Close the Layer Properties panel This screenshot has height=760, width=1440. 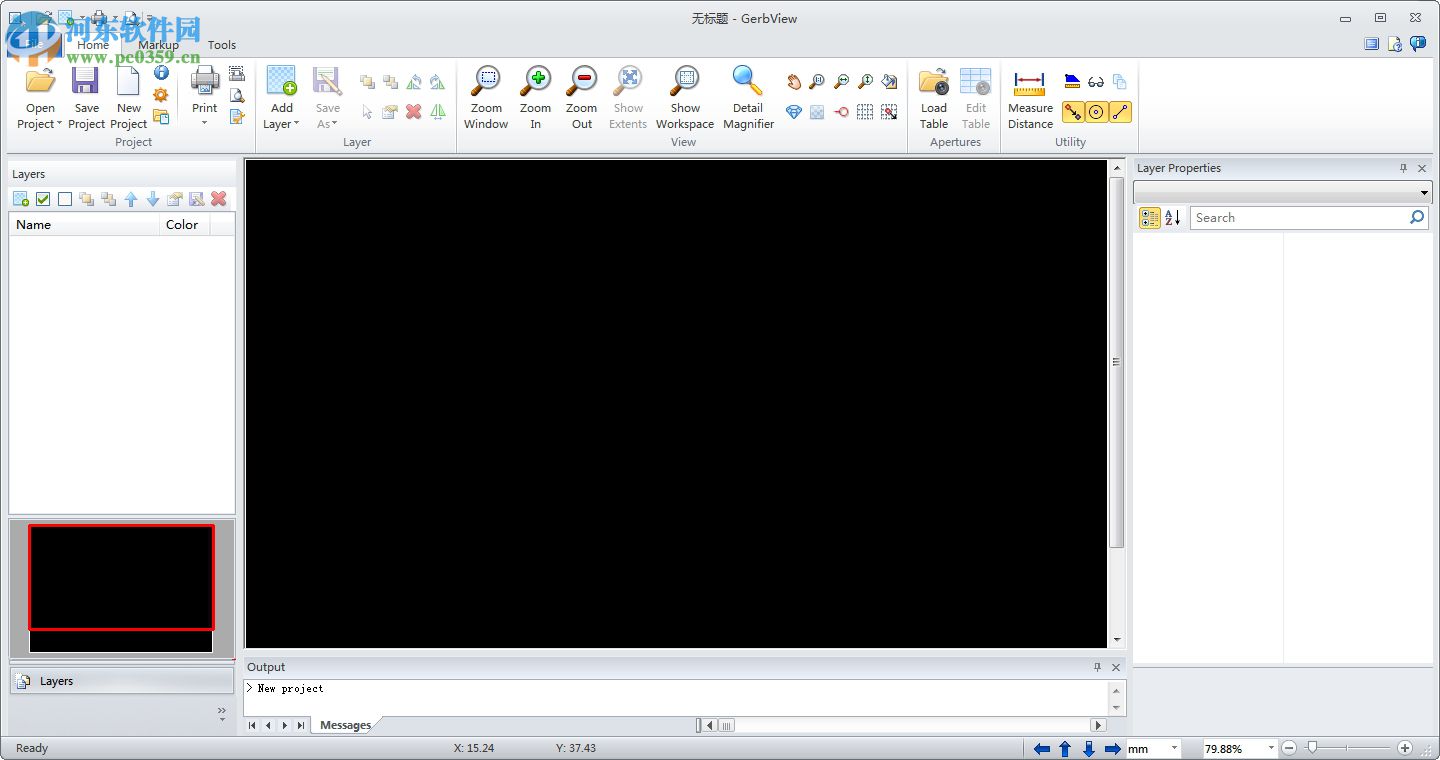pyautogui.click(x=1422, y=168)
